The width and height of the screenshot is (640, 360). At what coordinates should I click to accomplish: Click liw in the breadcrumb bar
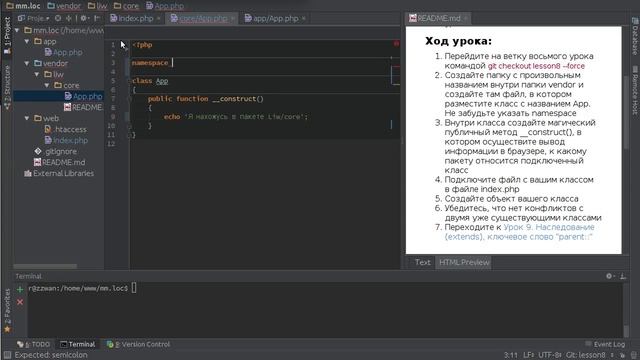click(98, 6)
